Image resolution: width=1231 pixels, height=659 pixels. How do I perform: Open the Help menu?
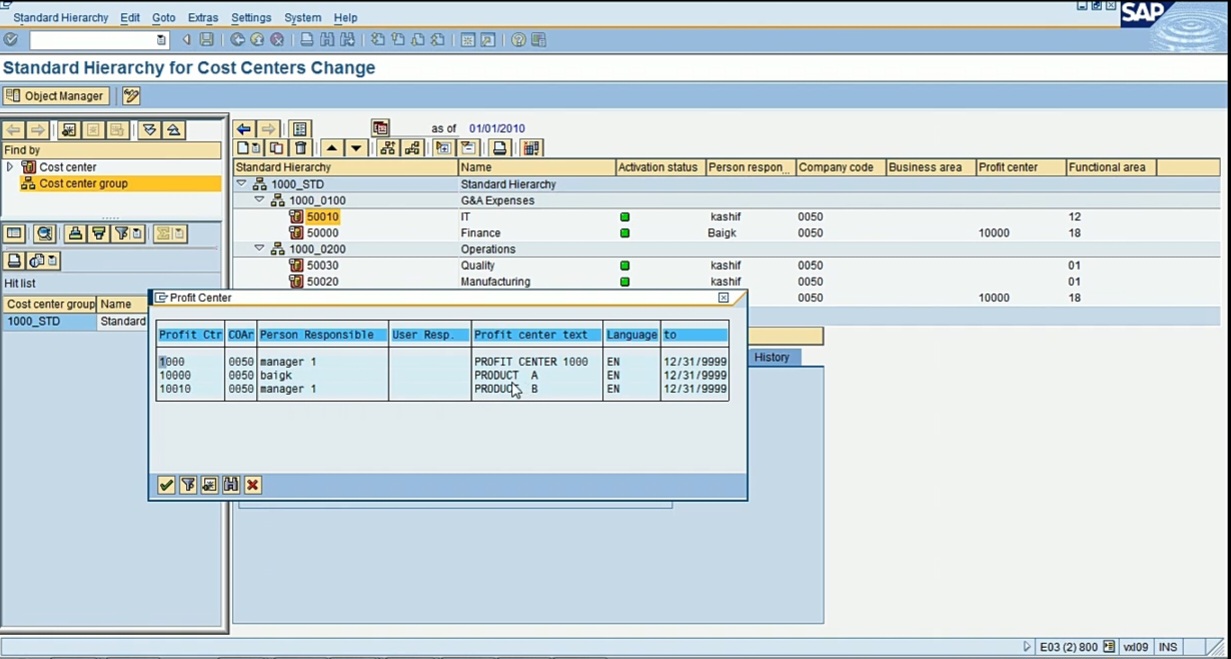pyautogui.click(x=346, y=18)
